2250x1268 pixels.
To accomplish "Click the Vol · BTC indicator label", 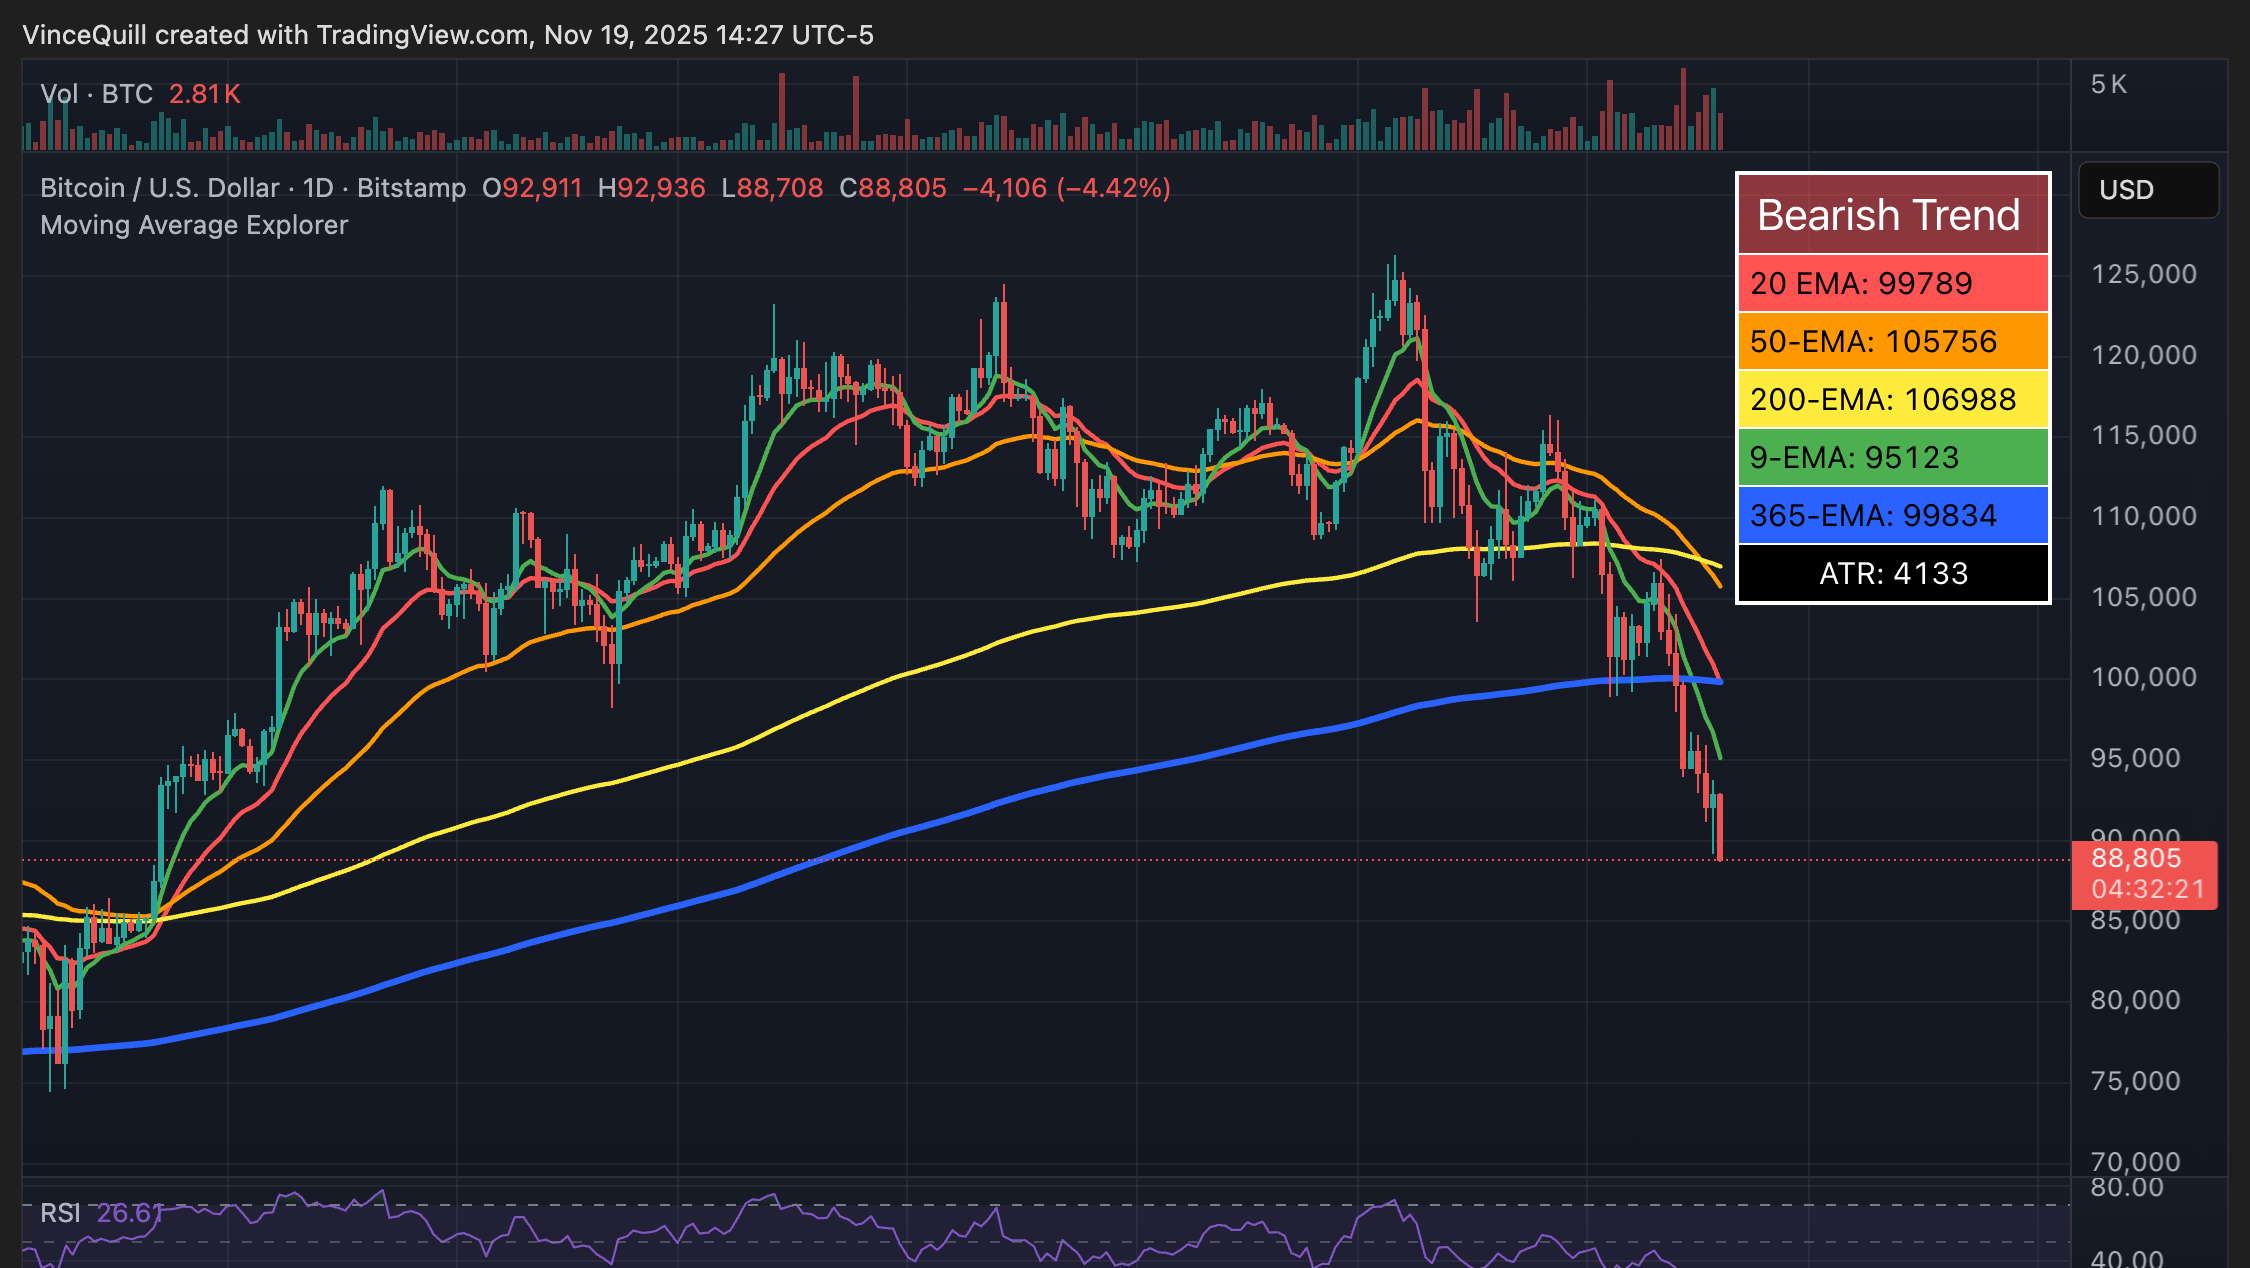I will click(x=96, y=94).
